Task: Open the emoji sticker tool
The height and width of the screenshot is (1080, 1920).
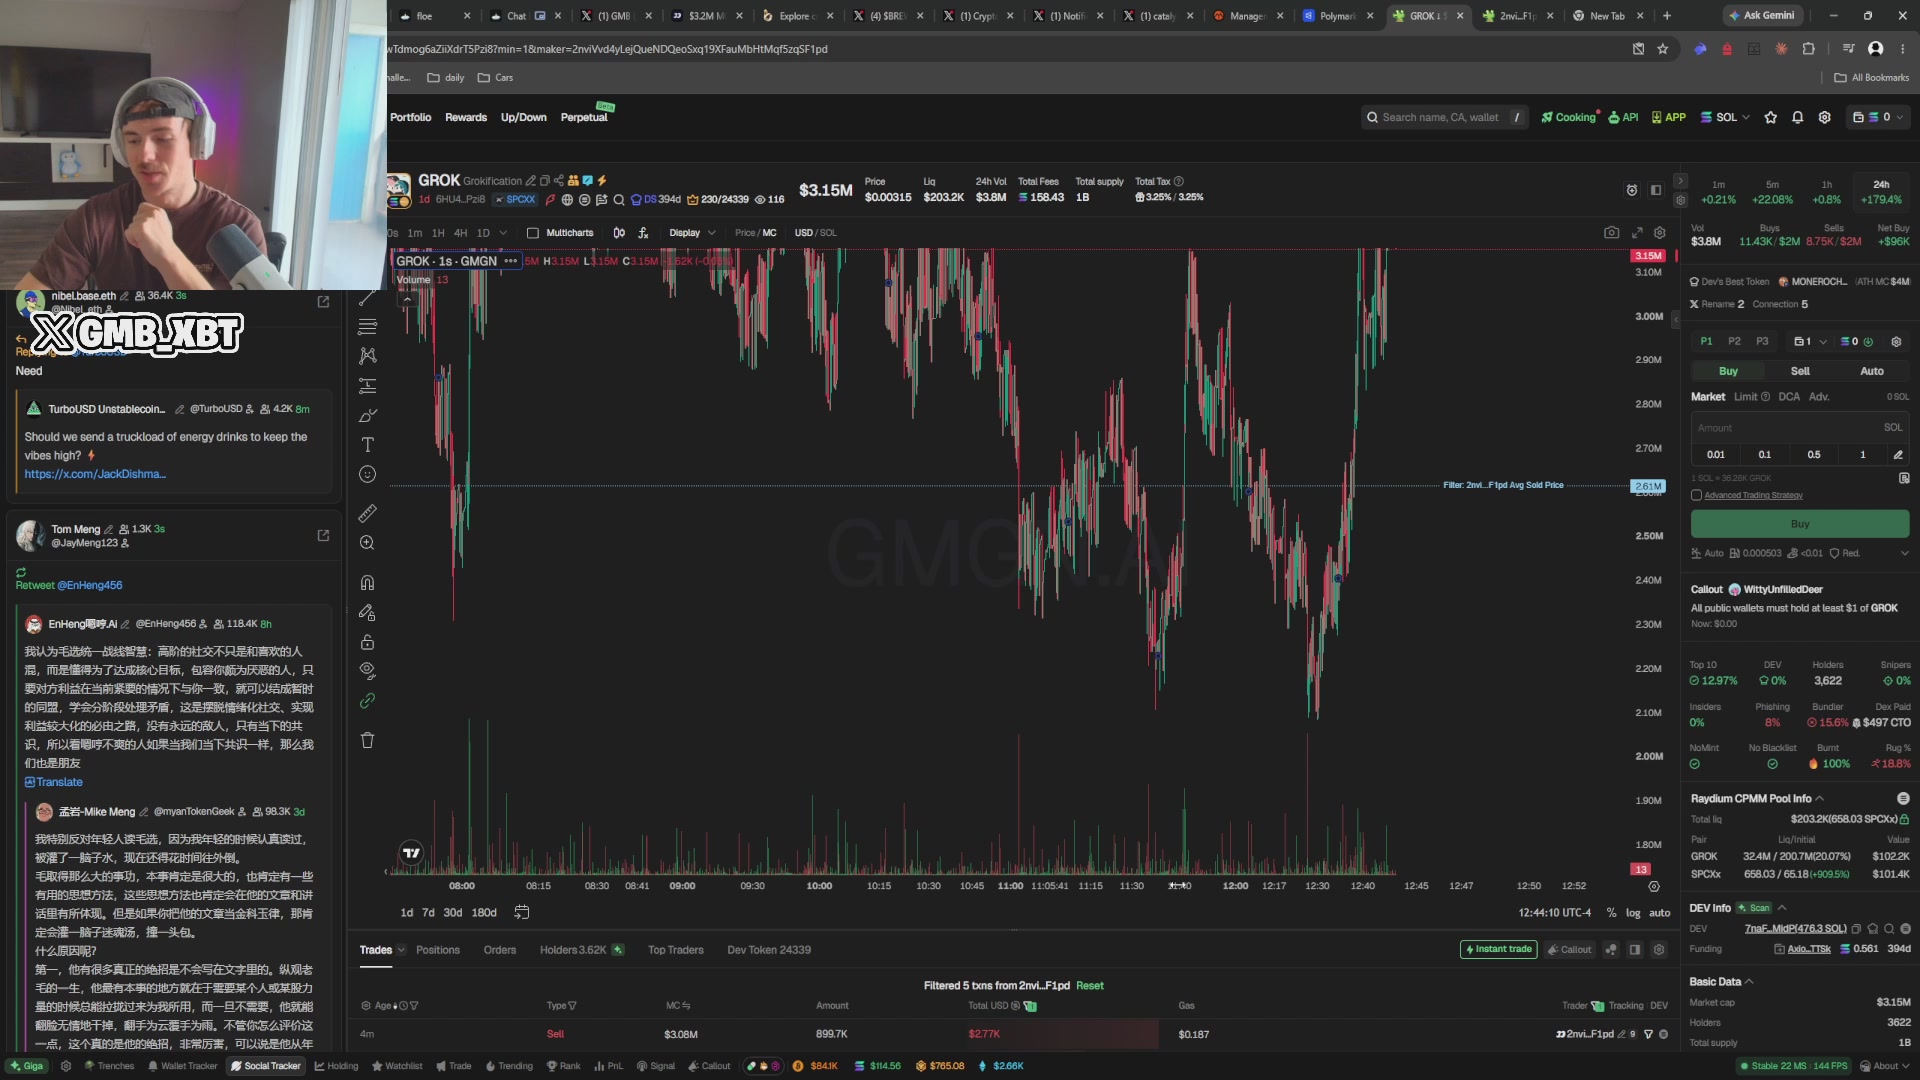Action: (367, 474)
